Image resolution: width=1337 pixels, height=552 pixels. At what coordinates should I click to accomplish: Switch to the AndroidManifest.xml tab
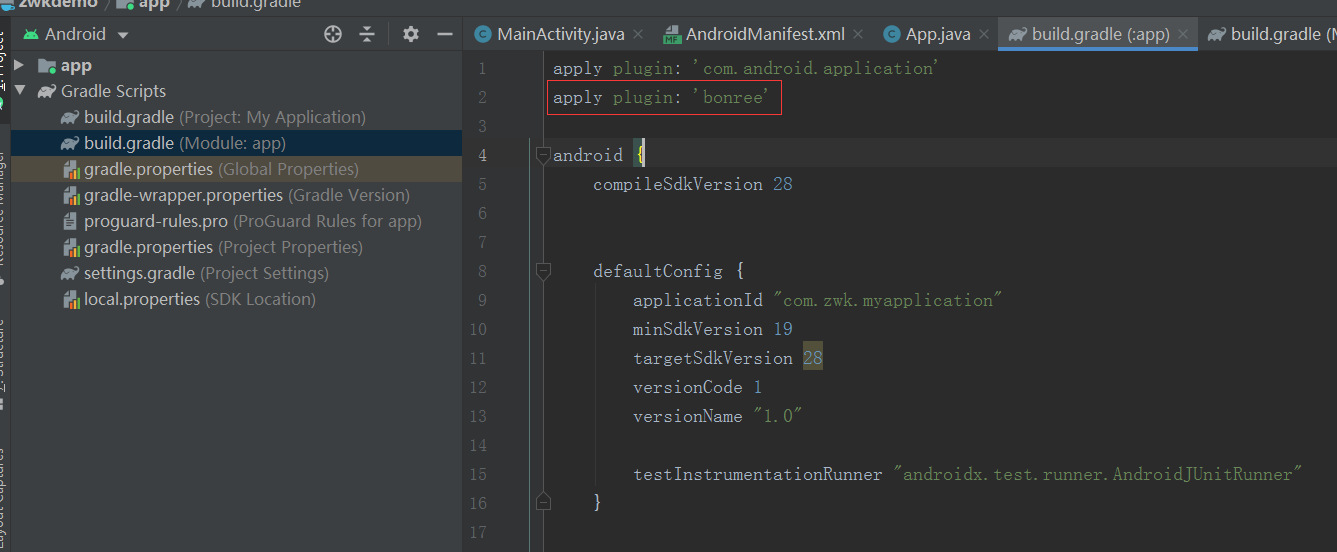pos(765,35)
